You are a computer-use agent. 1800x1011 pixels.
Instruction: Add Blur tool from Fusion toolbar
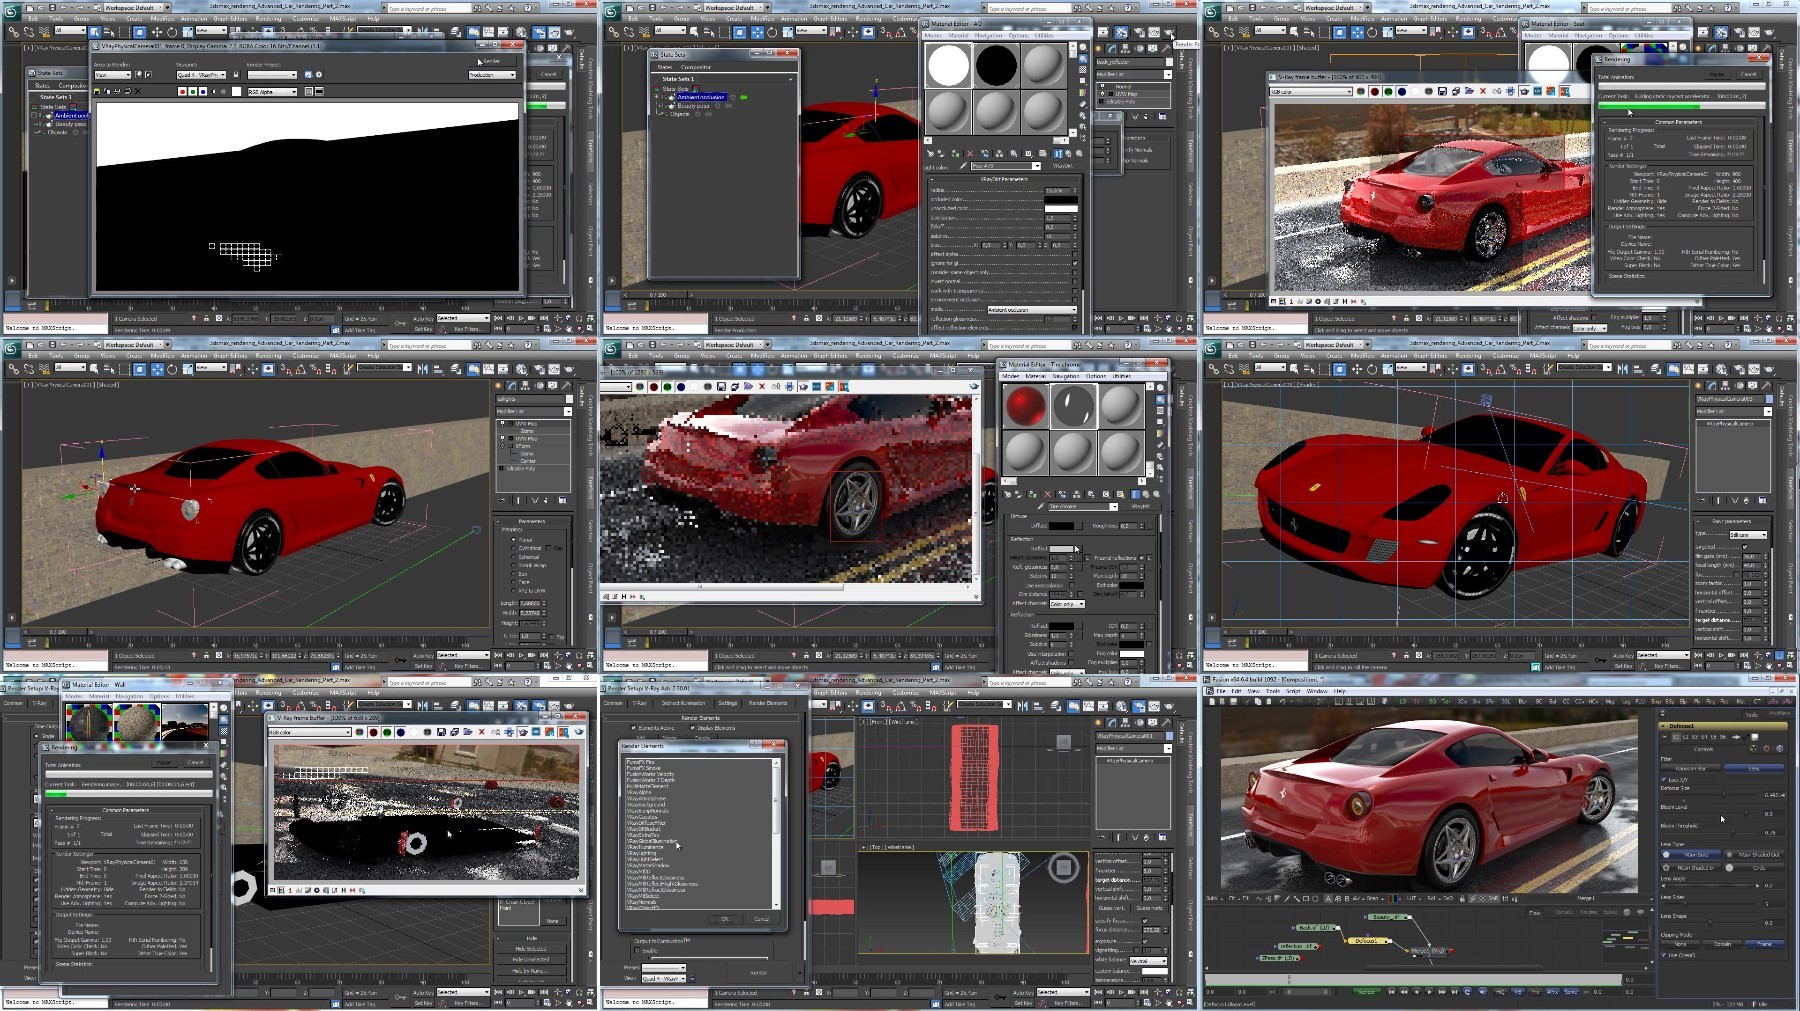(x=1522, y=701)
